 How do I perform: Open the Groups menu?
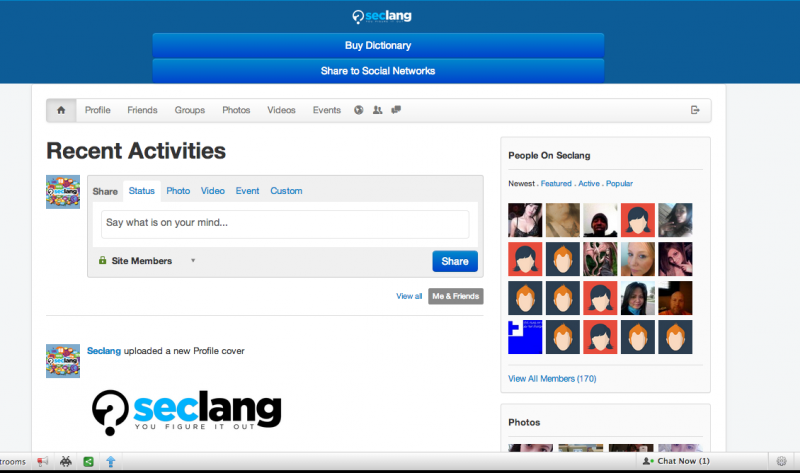coord(190,110)
